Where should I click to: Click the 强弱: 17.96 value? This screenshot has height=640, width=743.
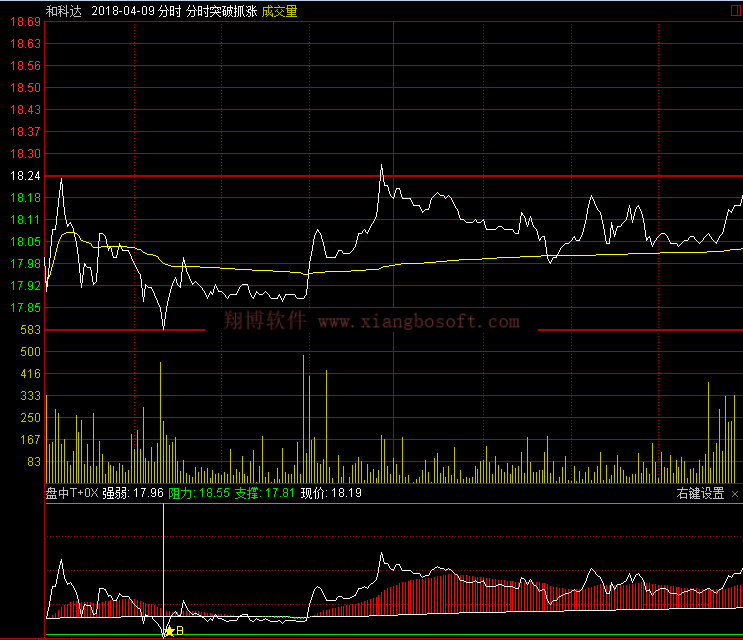click(133, 493)
